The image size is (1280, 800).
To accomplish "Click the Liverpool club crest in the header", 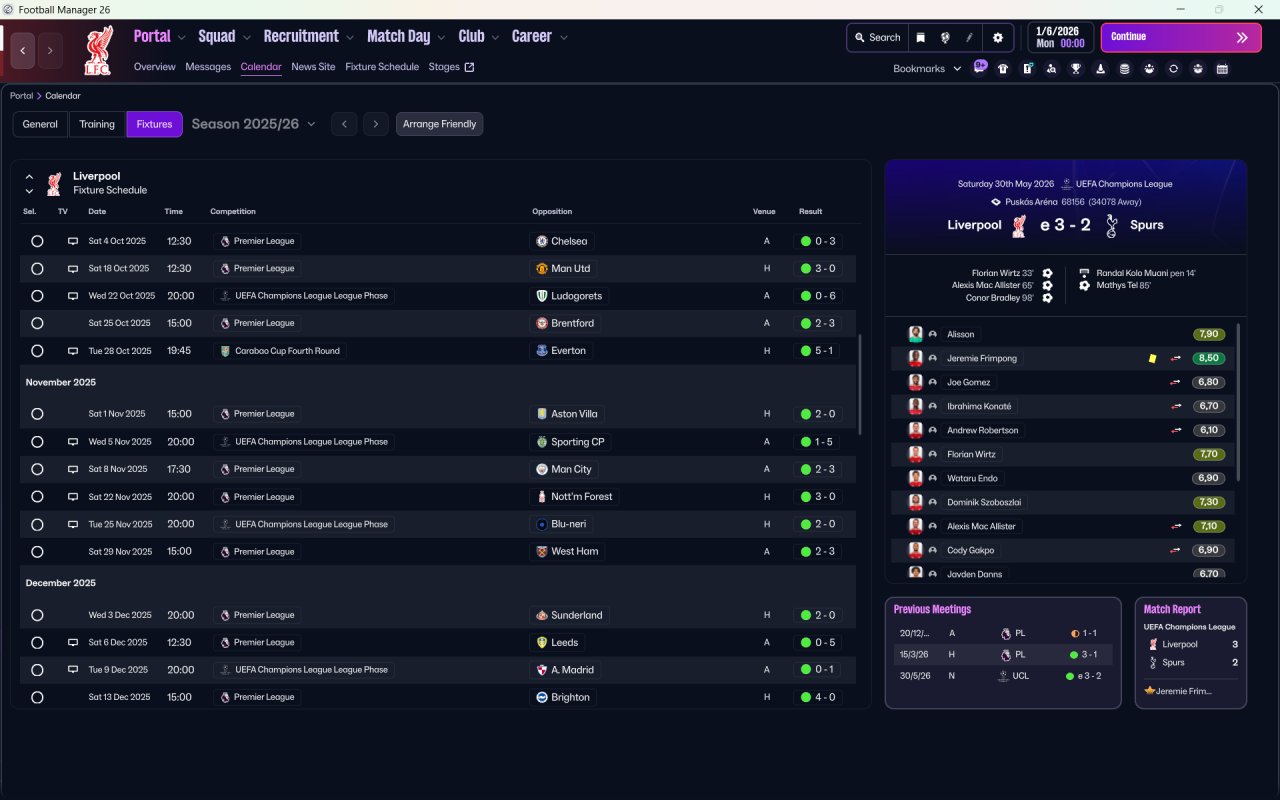I will point(97,51).
